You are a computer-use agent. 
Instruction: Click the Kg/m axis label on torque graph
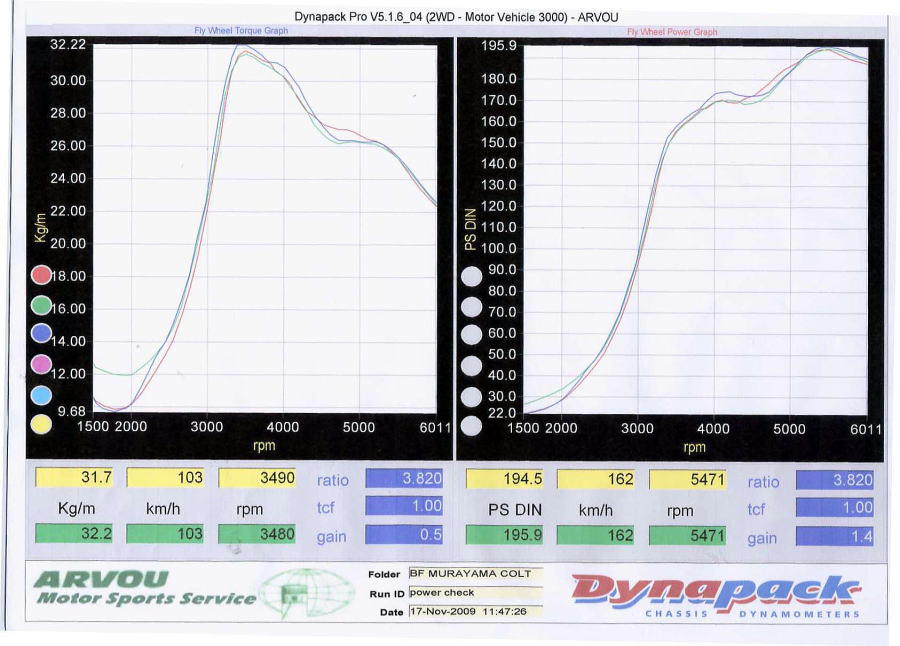pos(40,227)
